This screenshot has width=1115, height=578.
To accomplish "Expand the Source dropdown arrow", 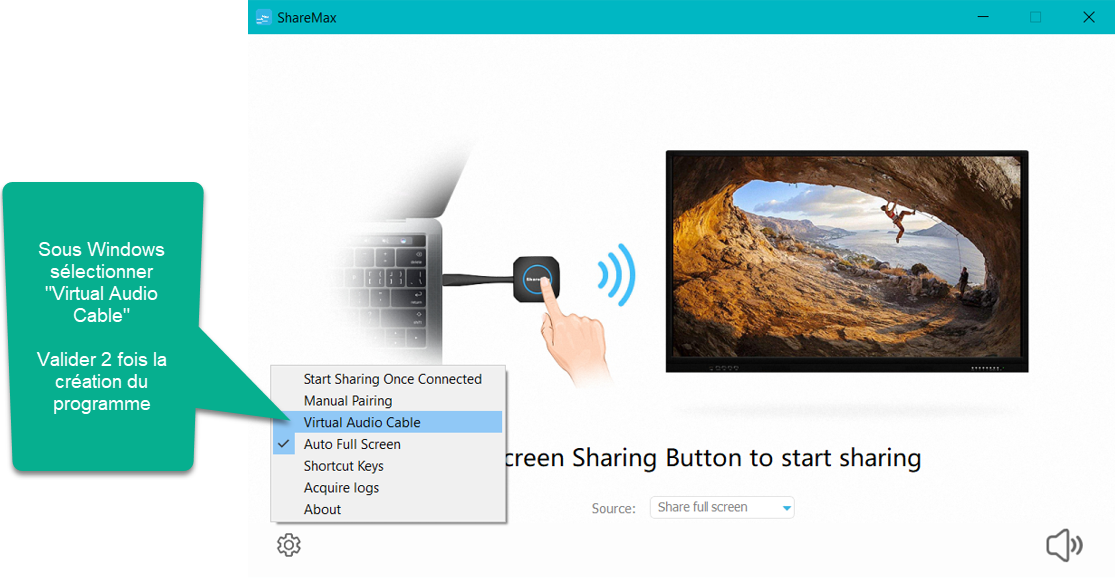I will click(786, 508).
